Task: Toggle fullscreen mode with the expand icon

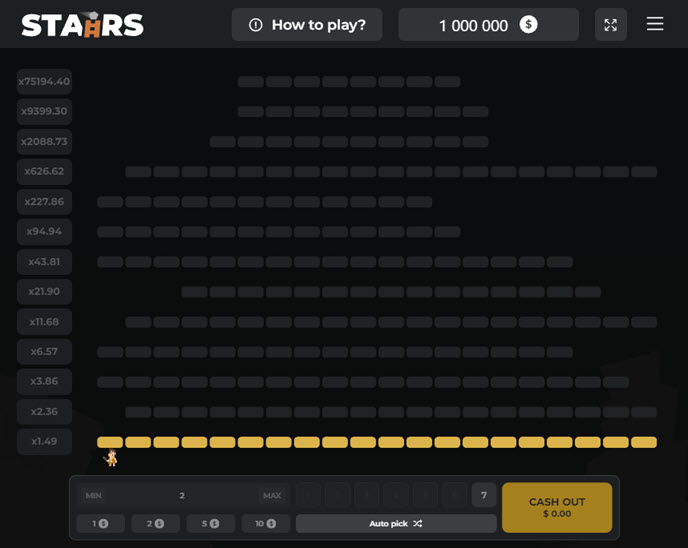Action: 610,25
